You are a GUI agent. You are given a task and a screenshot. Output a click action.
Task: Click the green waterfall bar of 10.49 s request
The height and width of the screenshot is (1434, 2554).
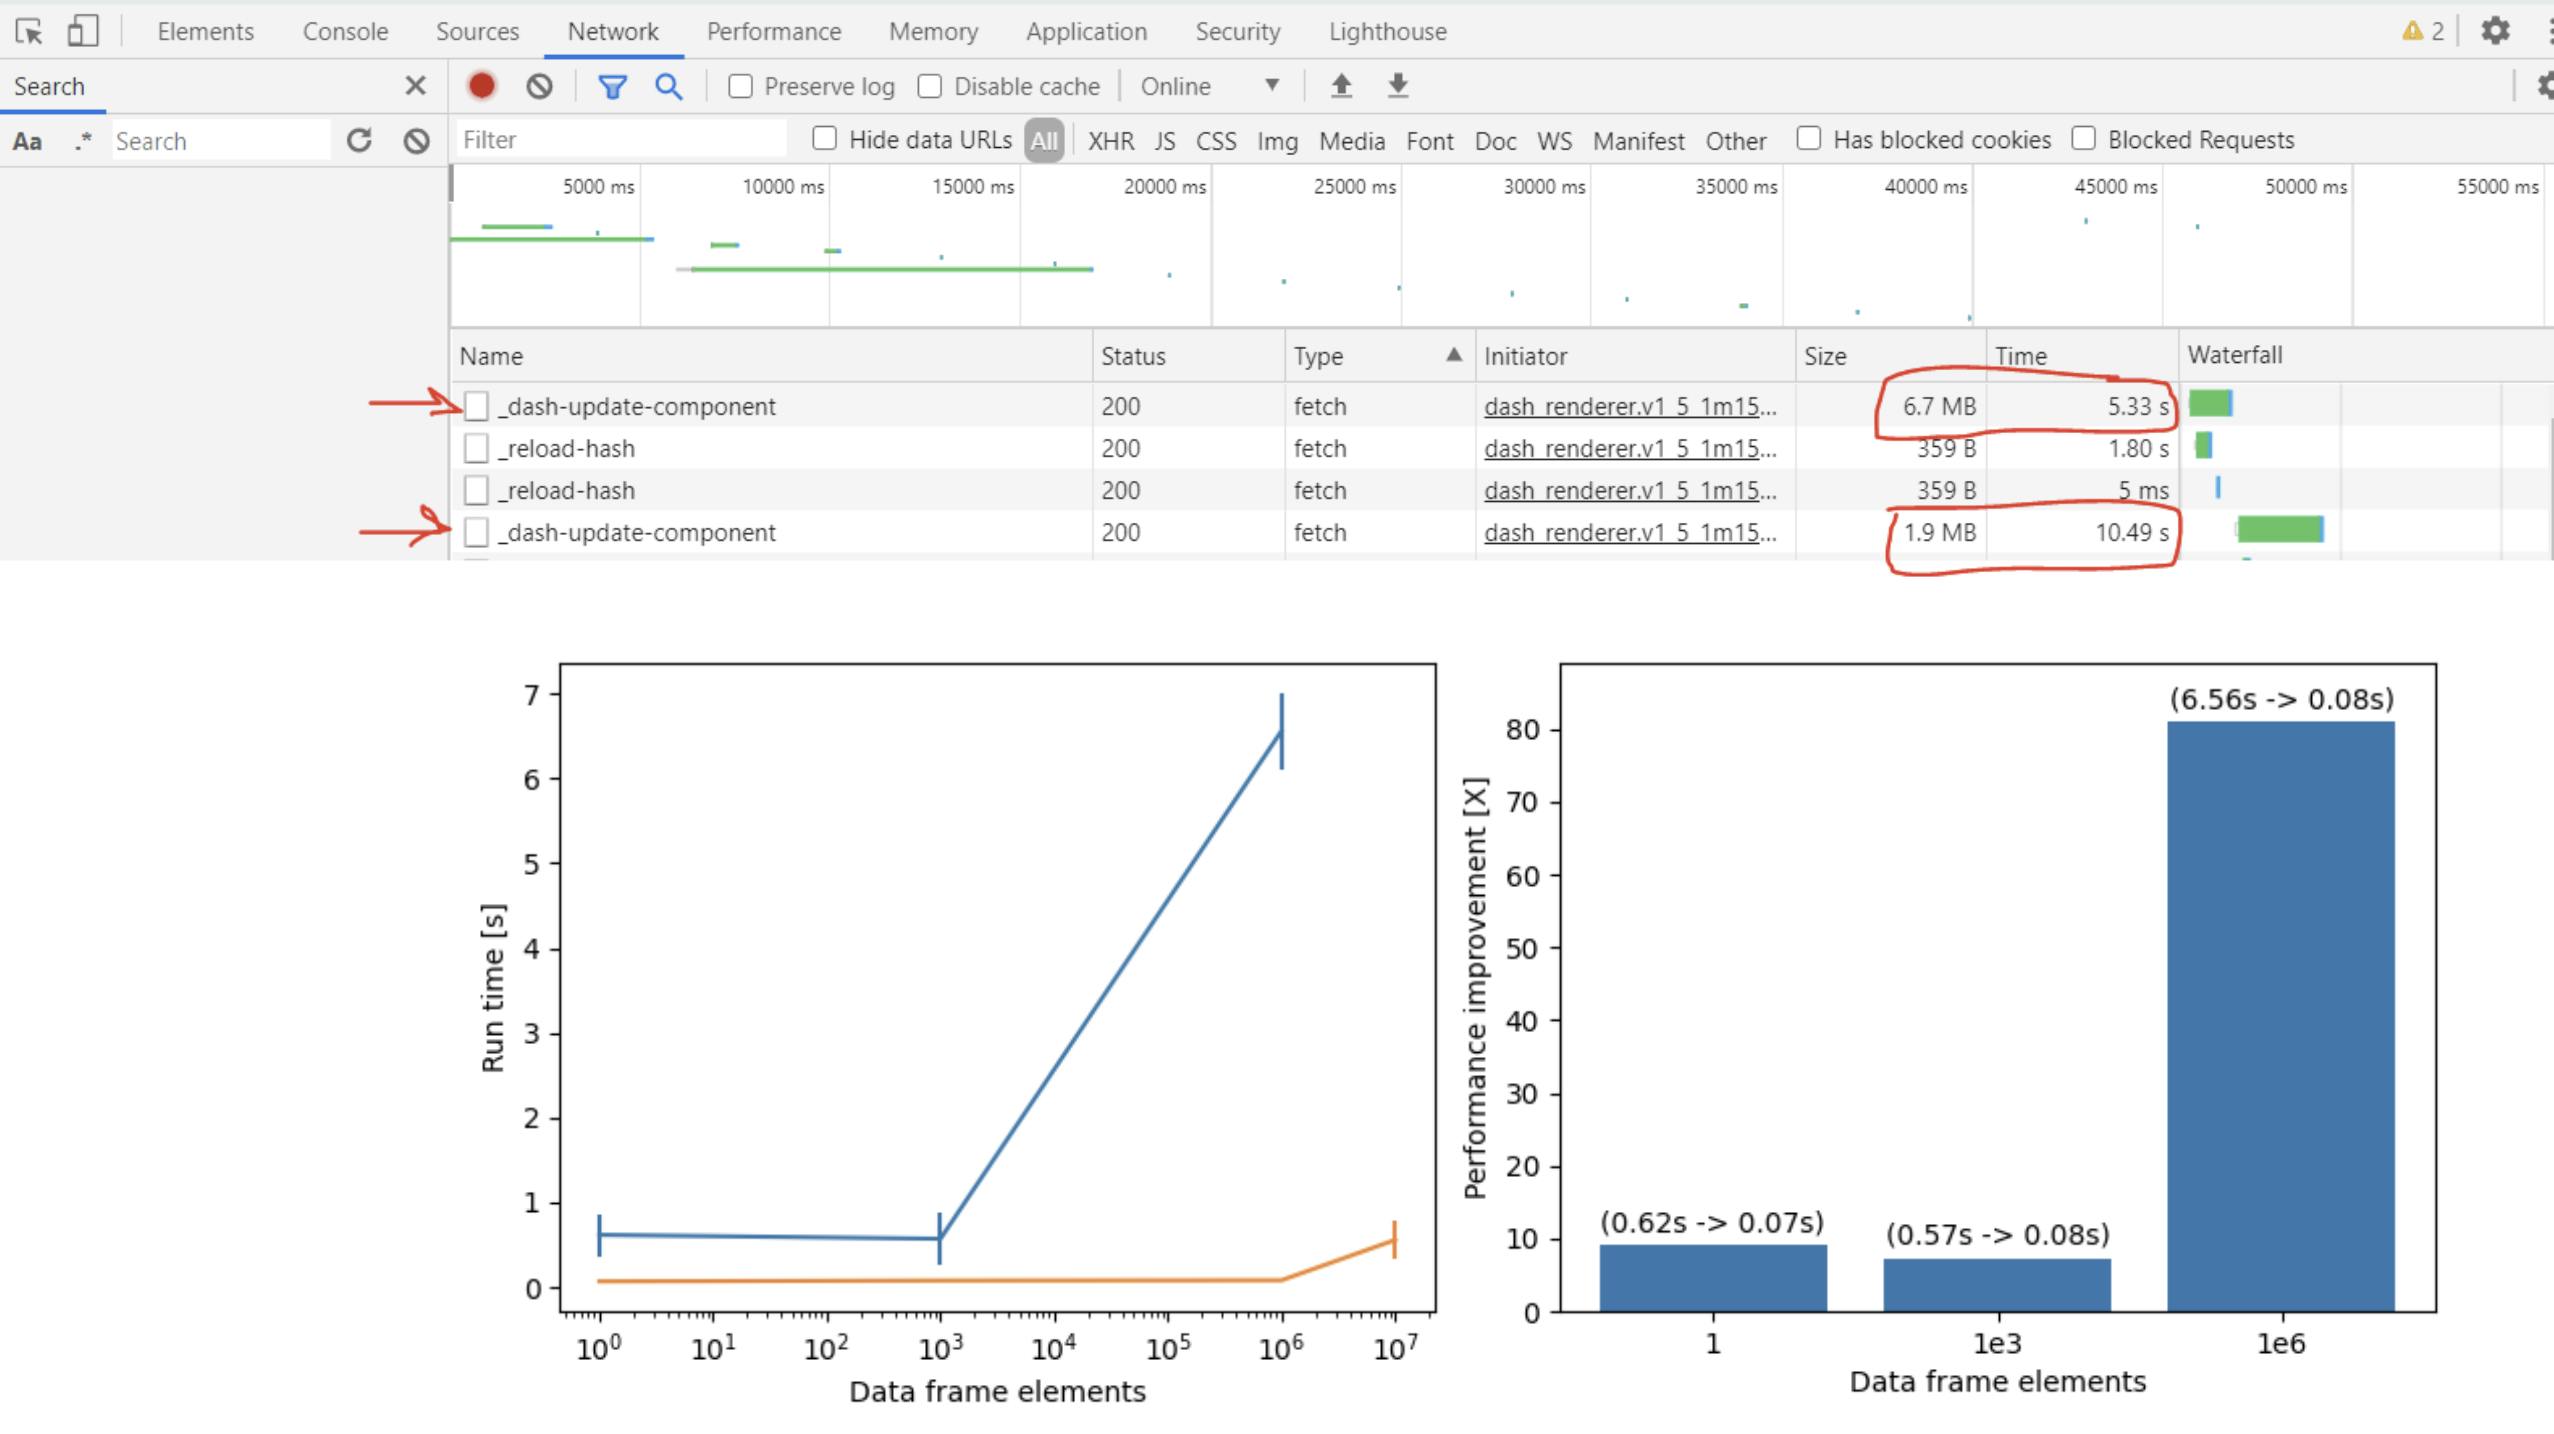(x=2280, y=529)
